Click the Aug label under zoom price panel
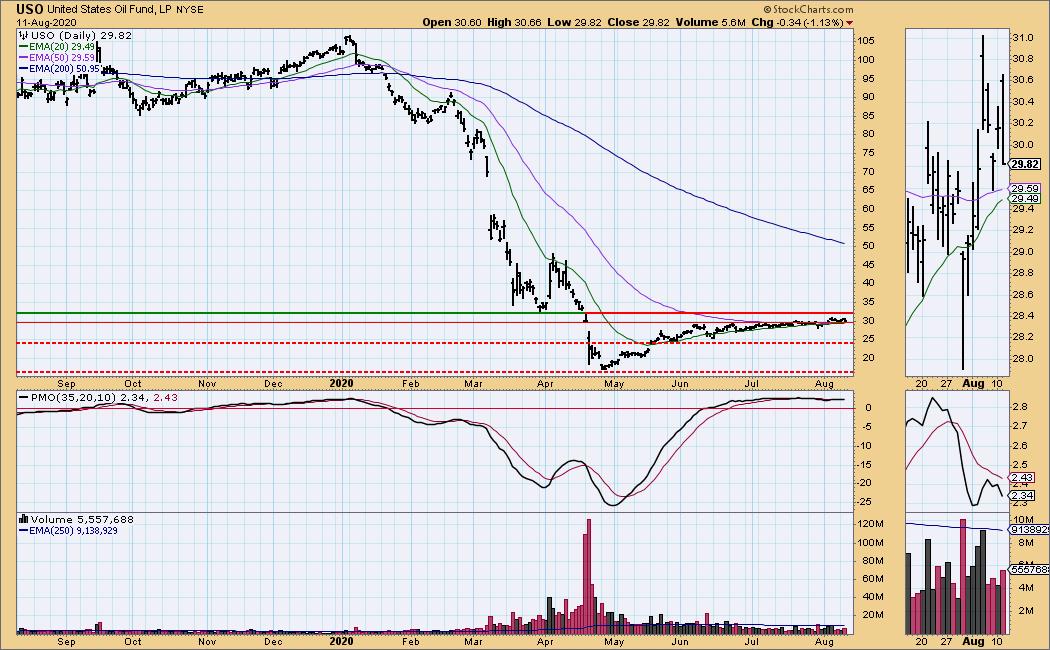1050x650 pixels. tap(973, 384)
